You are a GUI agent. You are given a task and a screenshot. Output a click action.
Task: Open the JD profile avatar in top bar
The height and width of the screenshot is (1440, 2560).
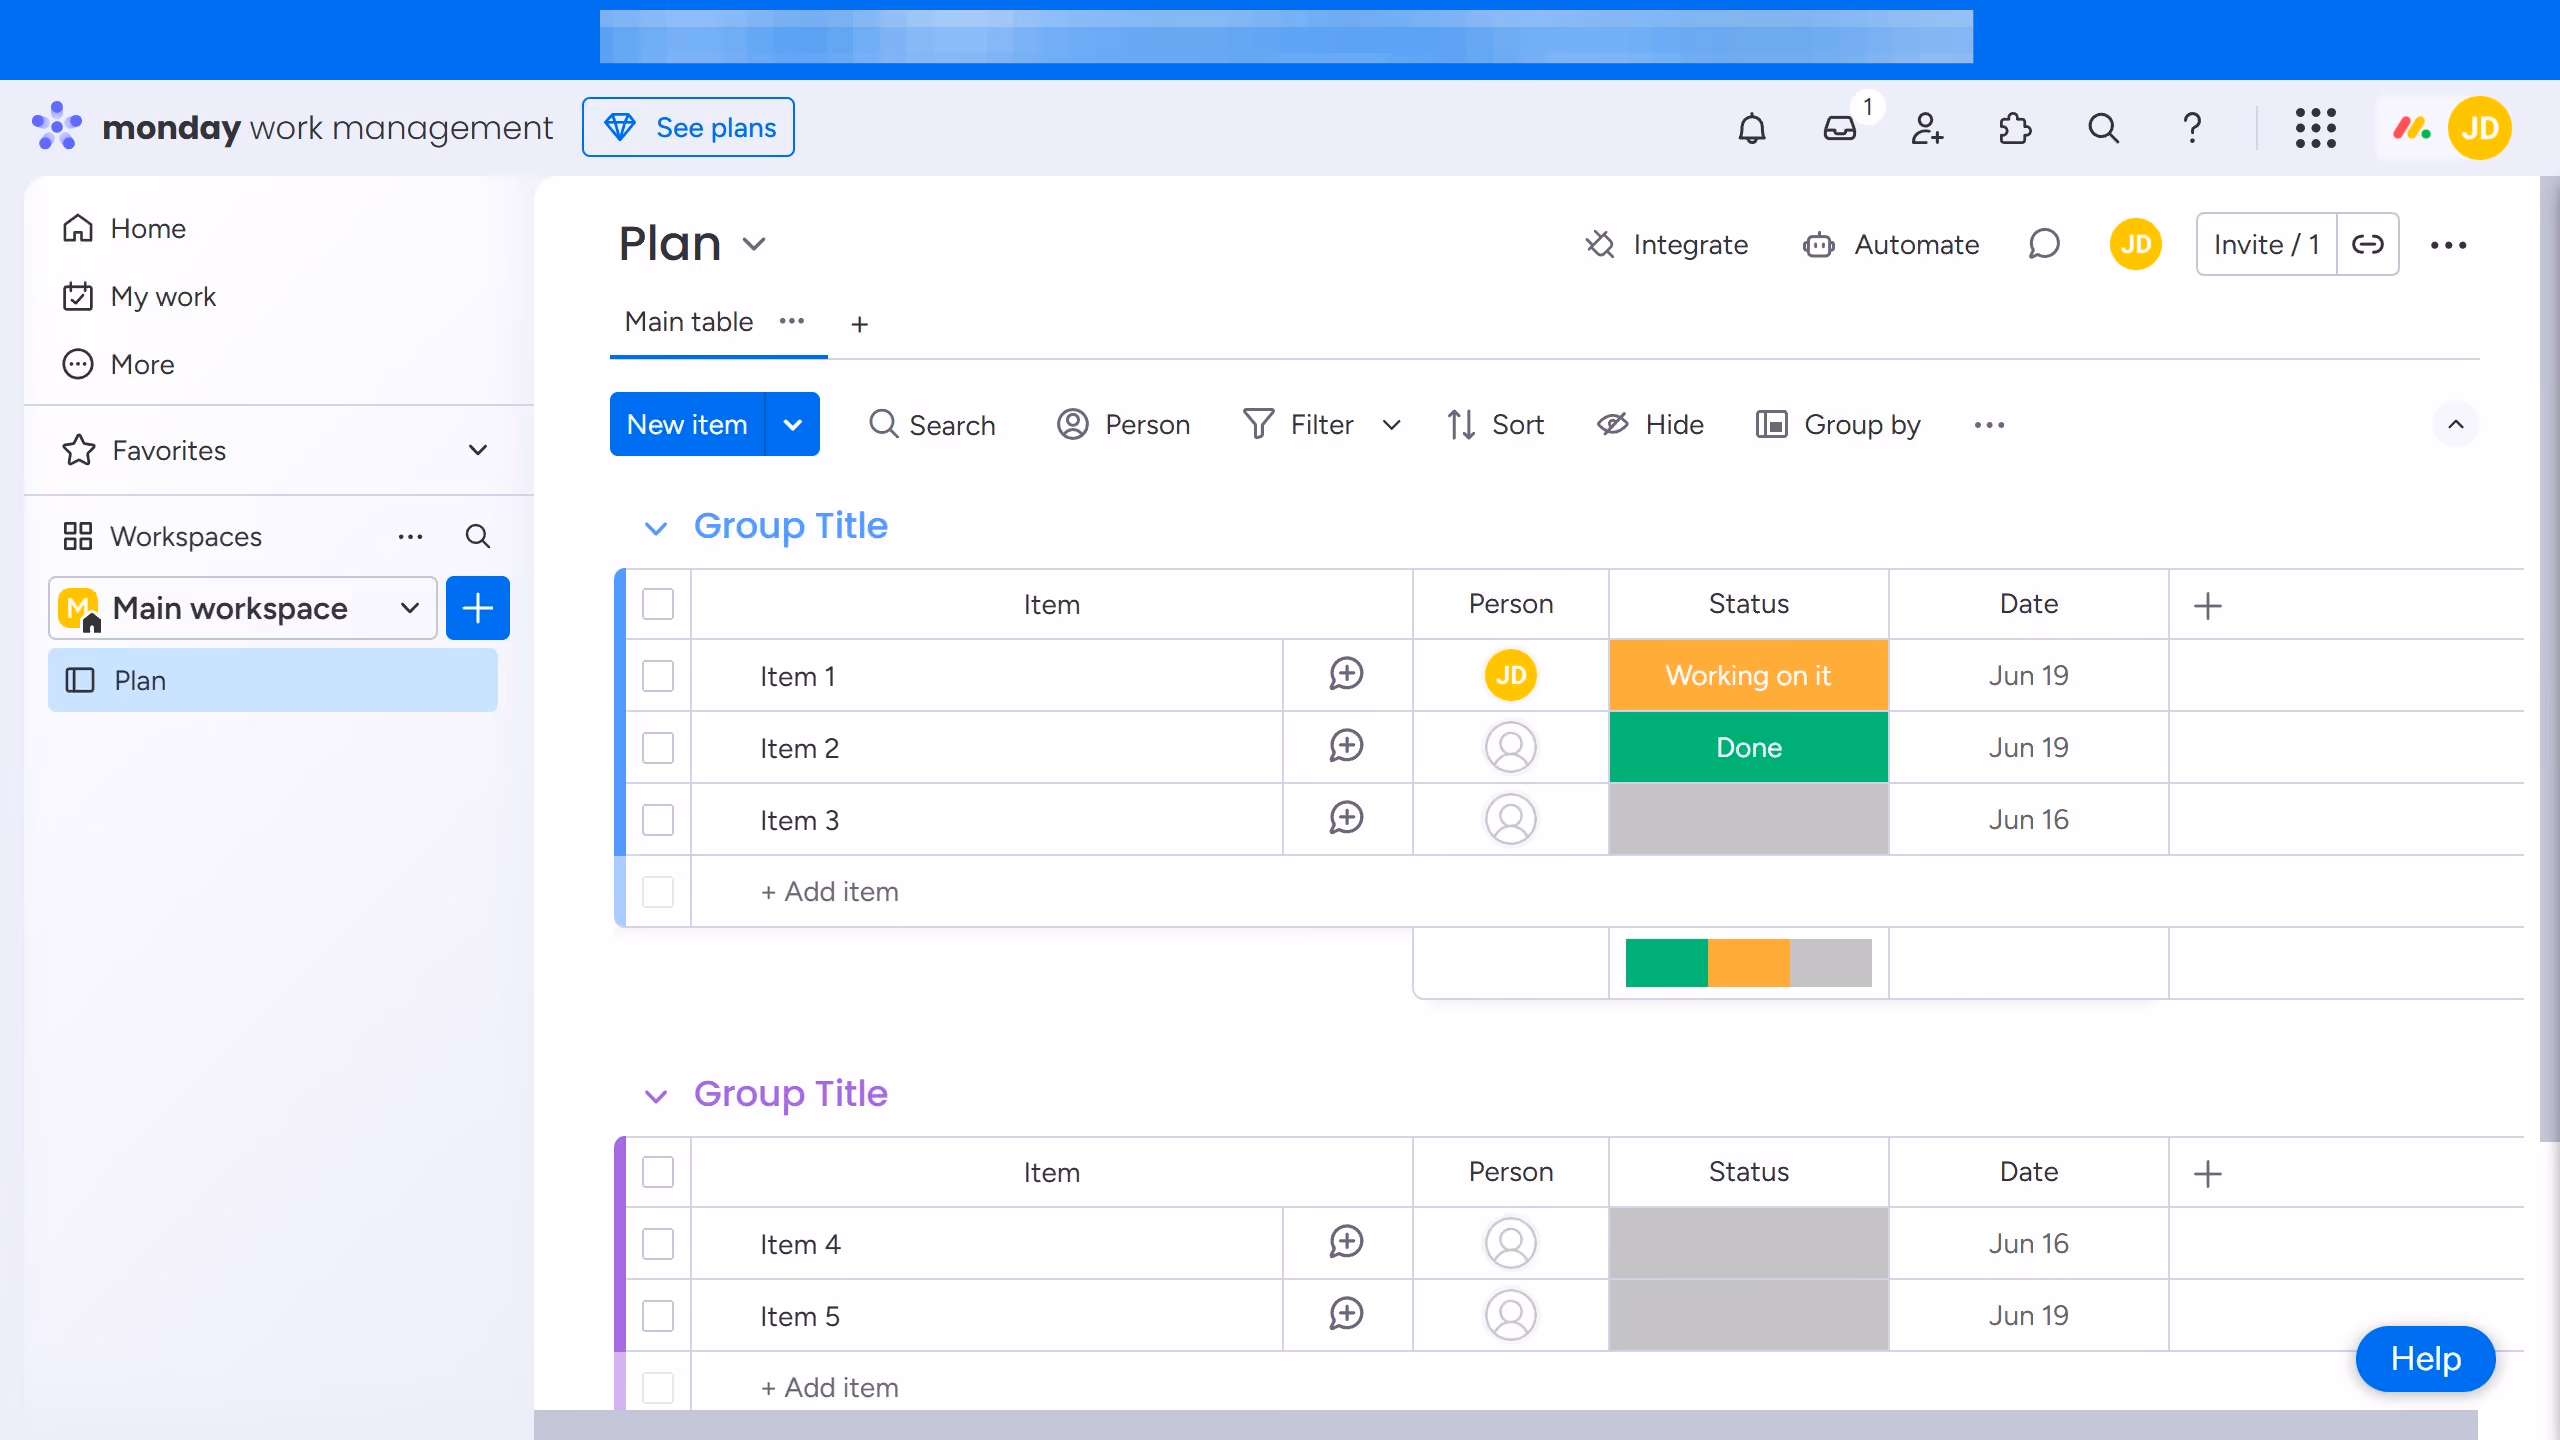point(2480,128)
